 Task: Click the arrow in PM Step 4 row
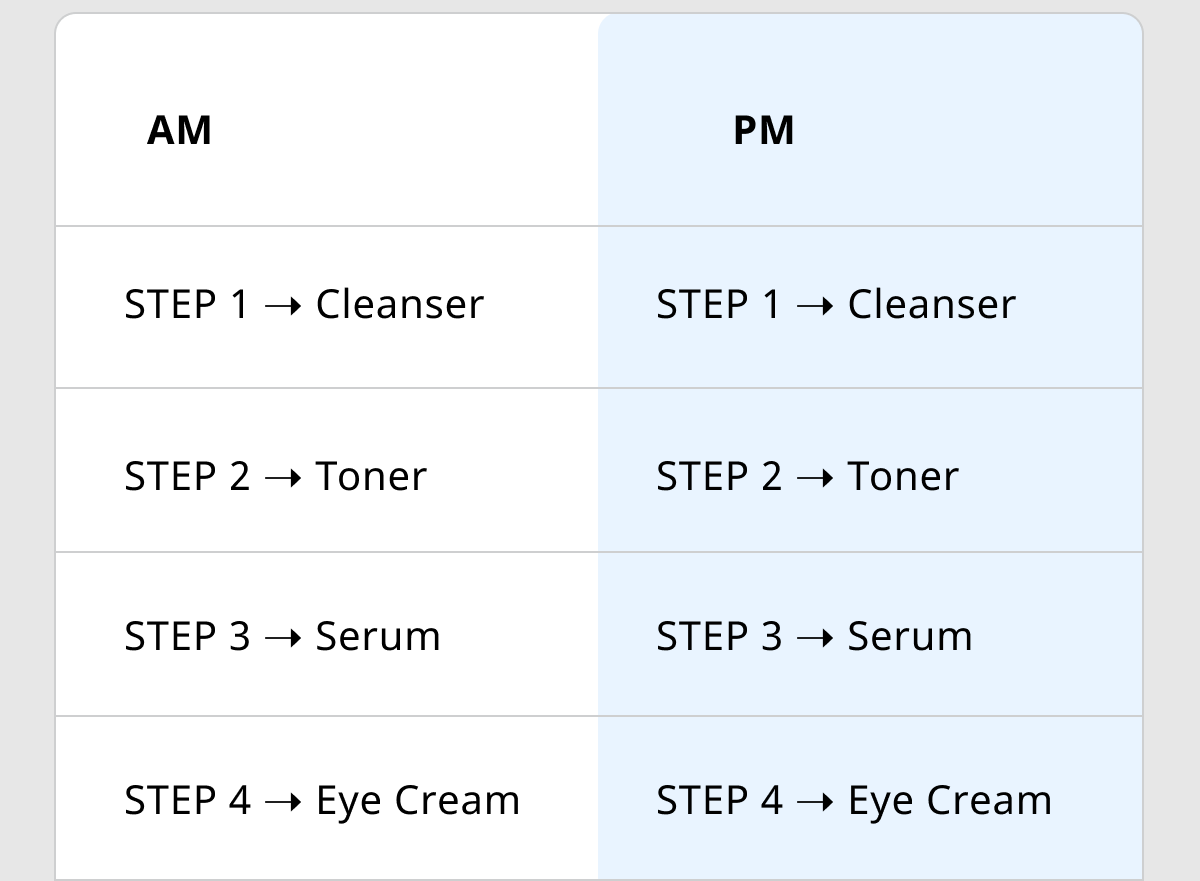(815, 802)
